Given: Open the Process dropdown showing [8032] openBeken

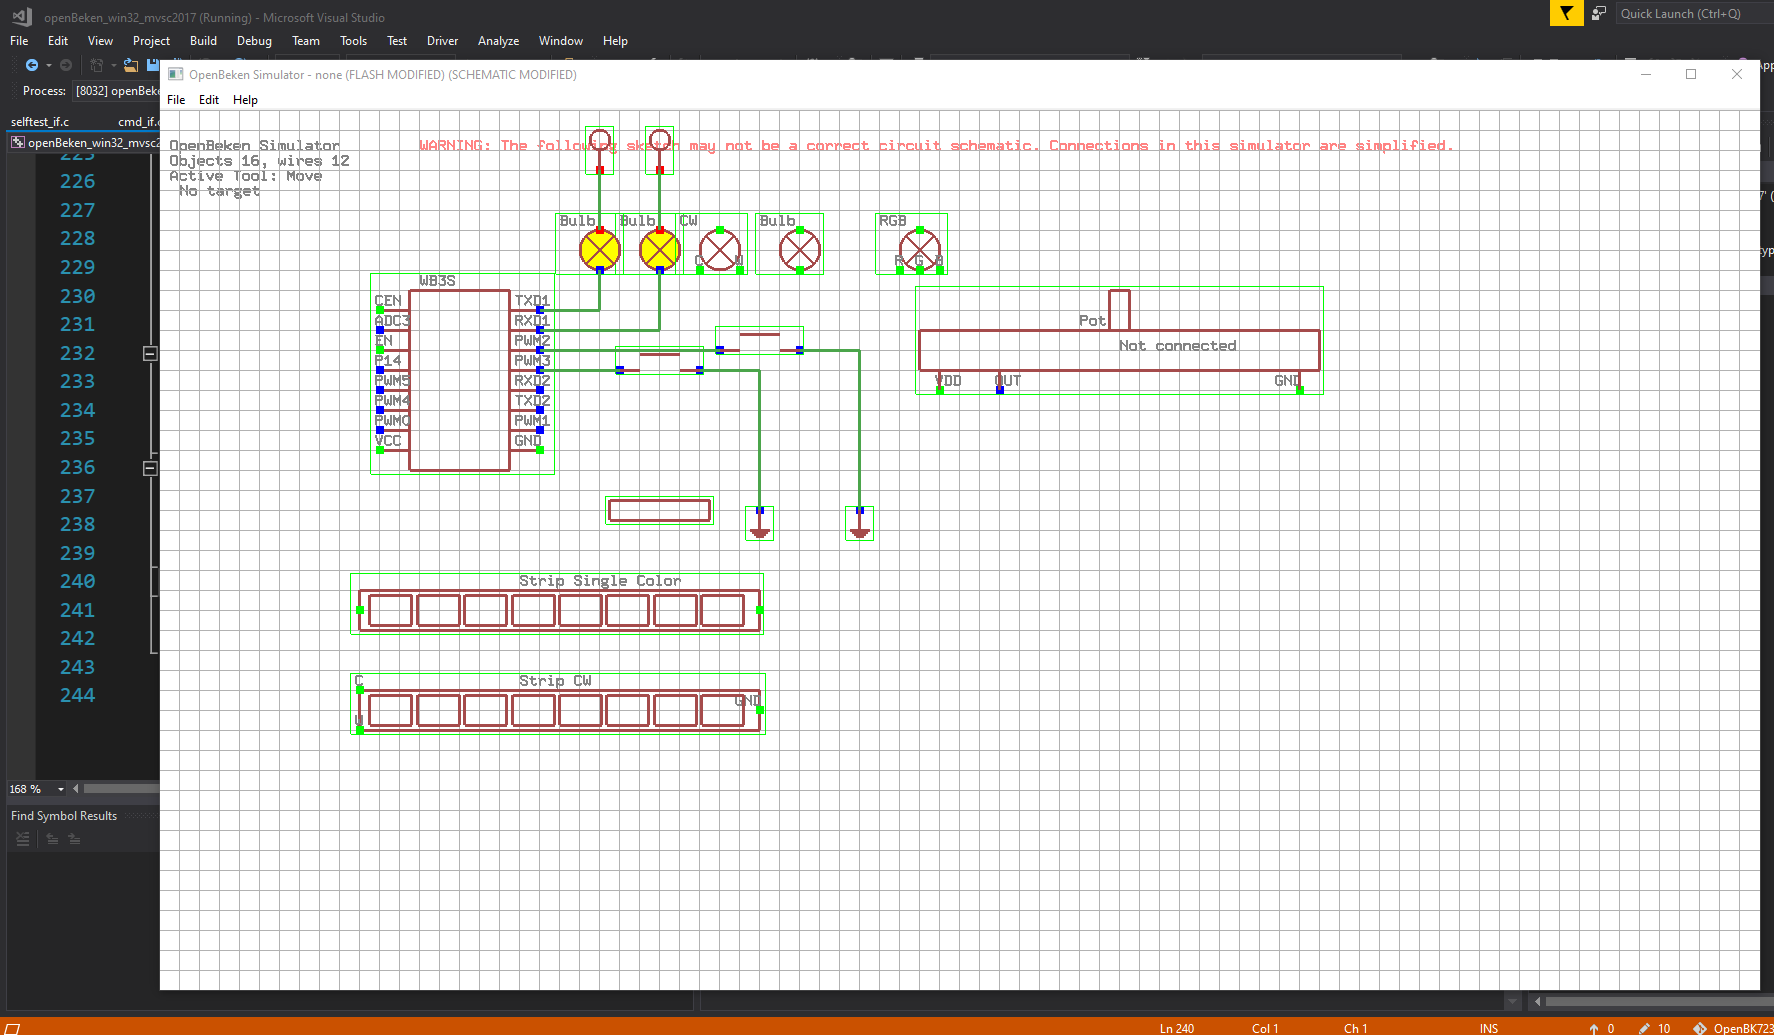Looking at the screenshot, I should coord(116,91).
